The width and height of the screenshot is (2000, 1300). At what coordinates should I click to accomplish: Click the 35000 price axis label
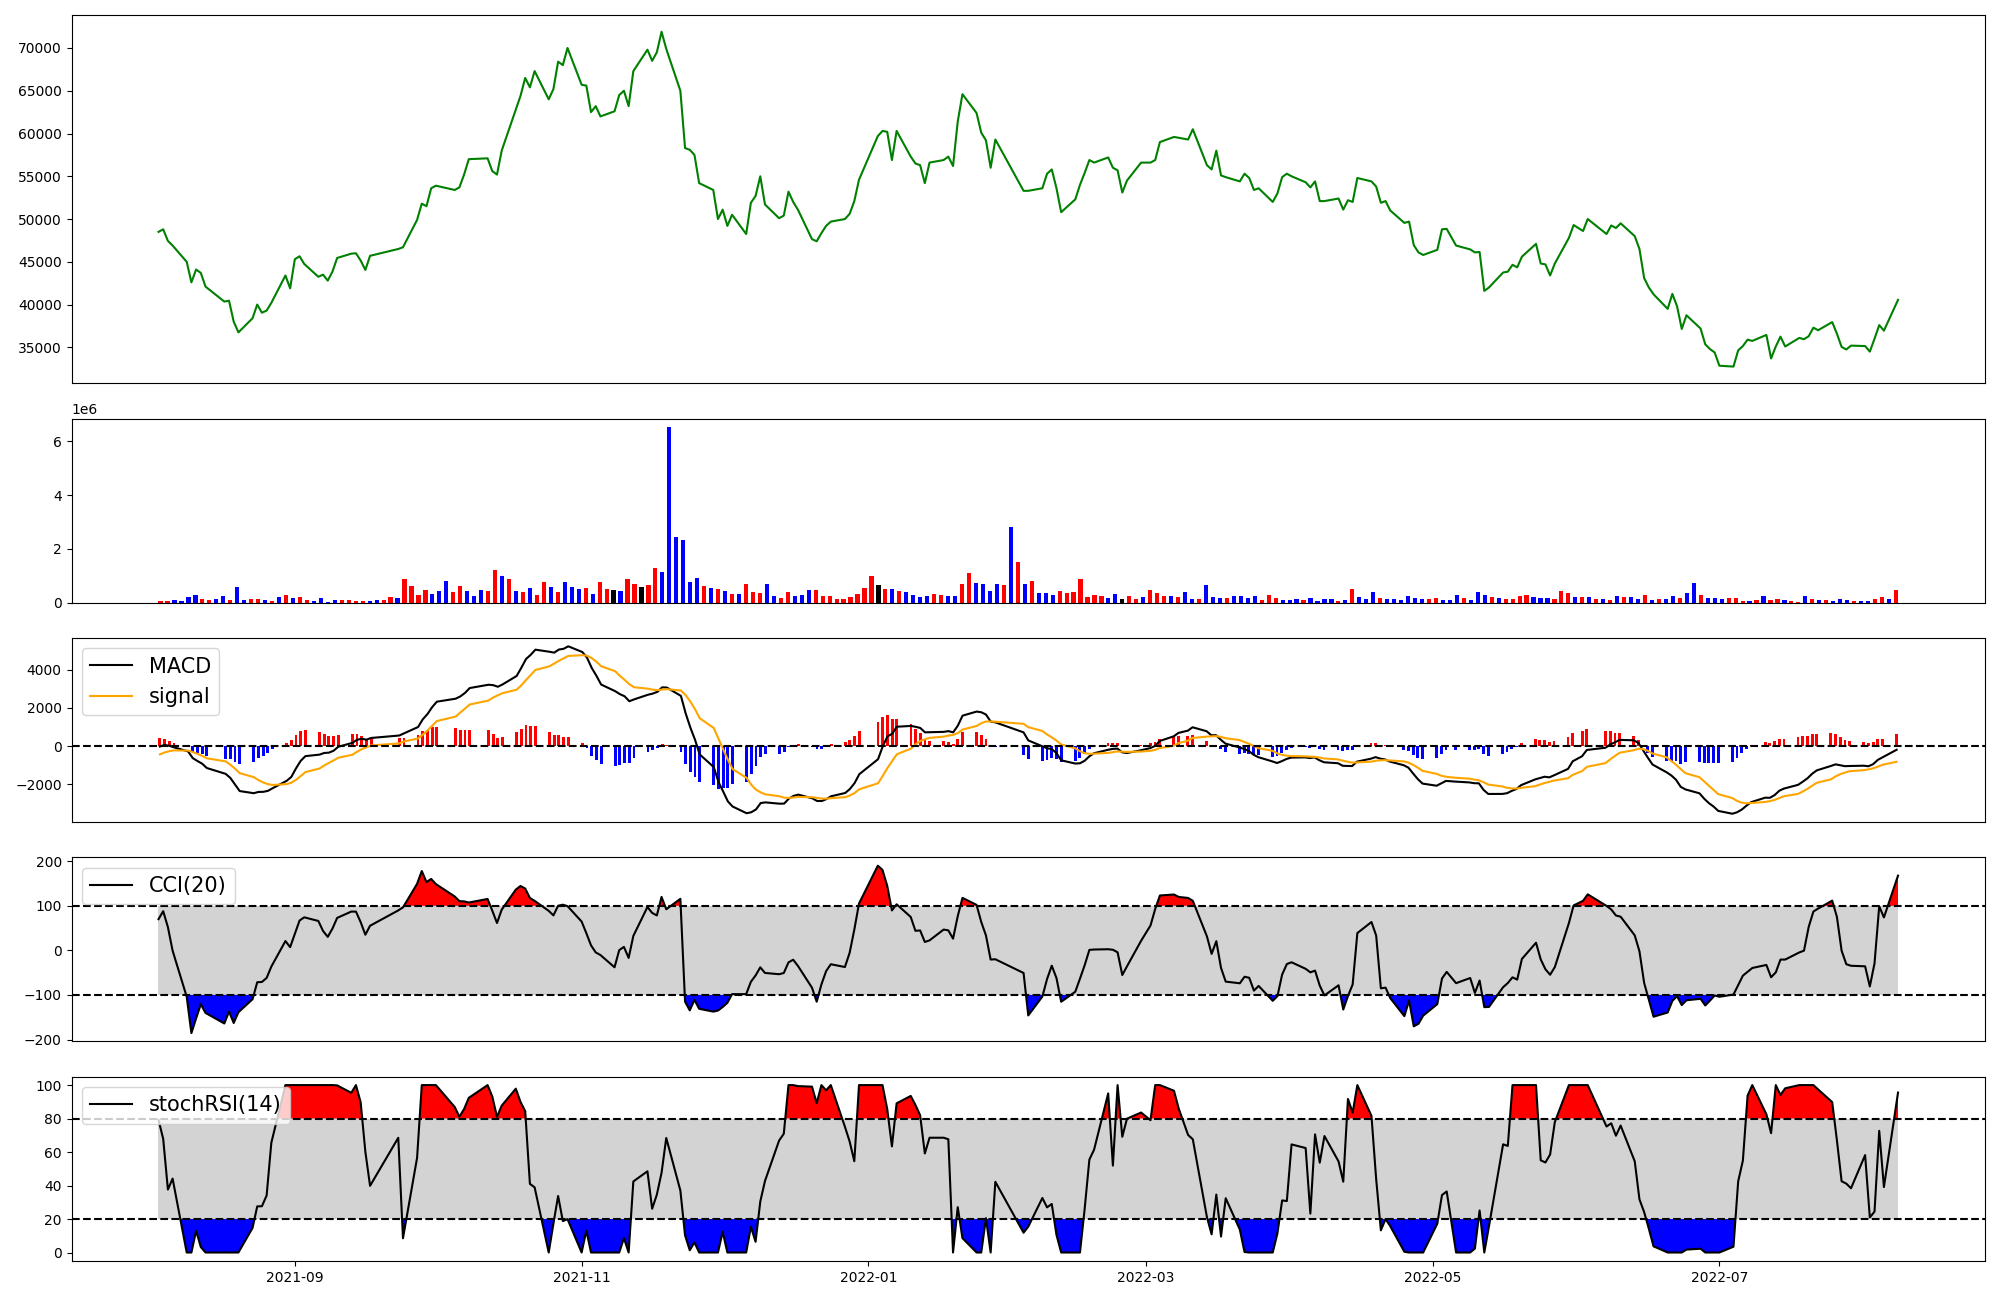point(40,348)
